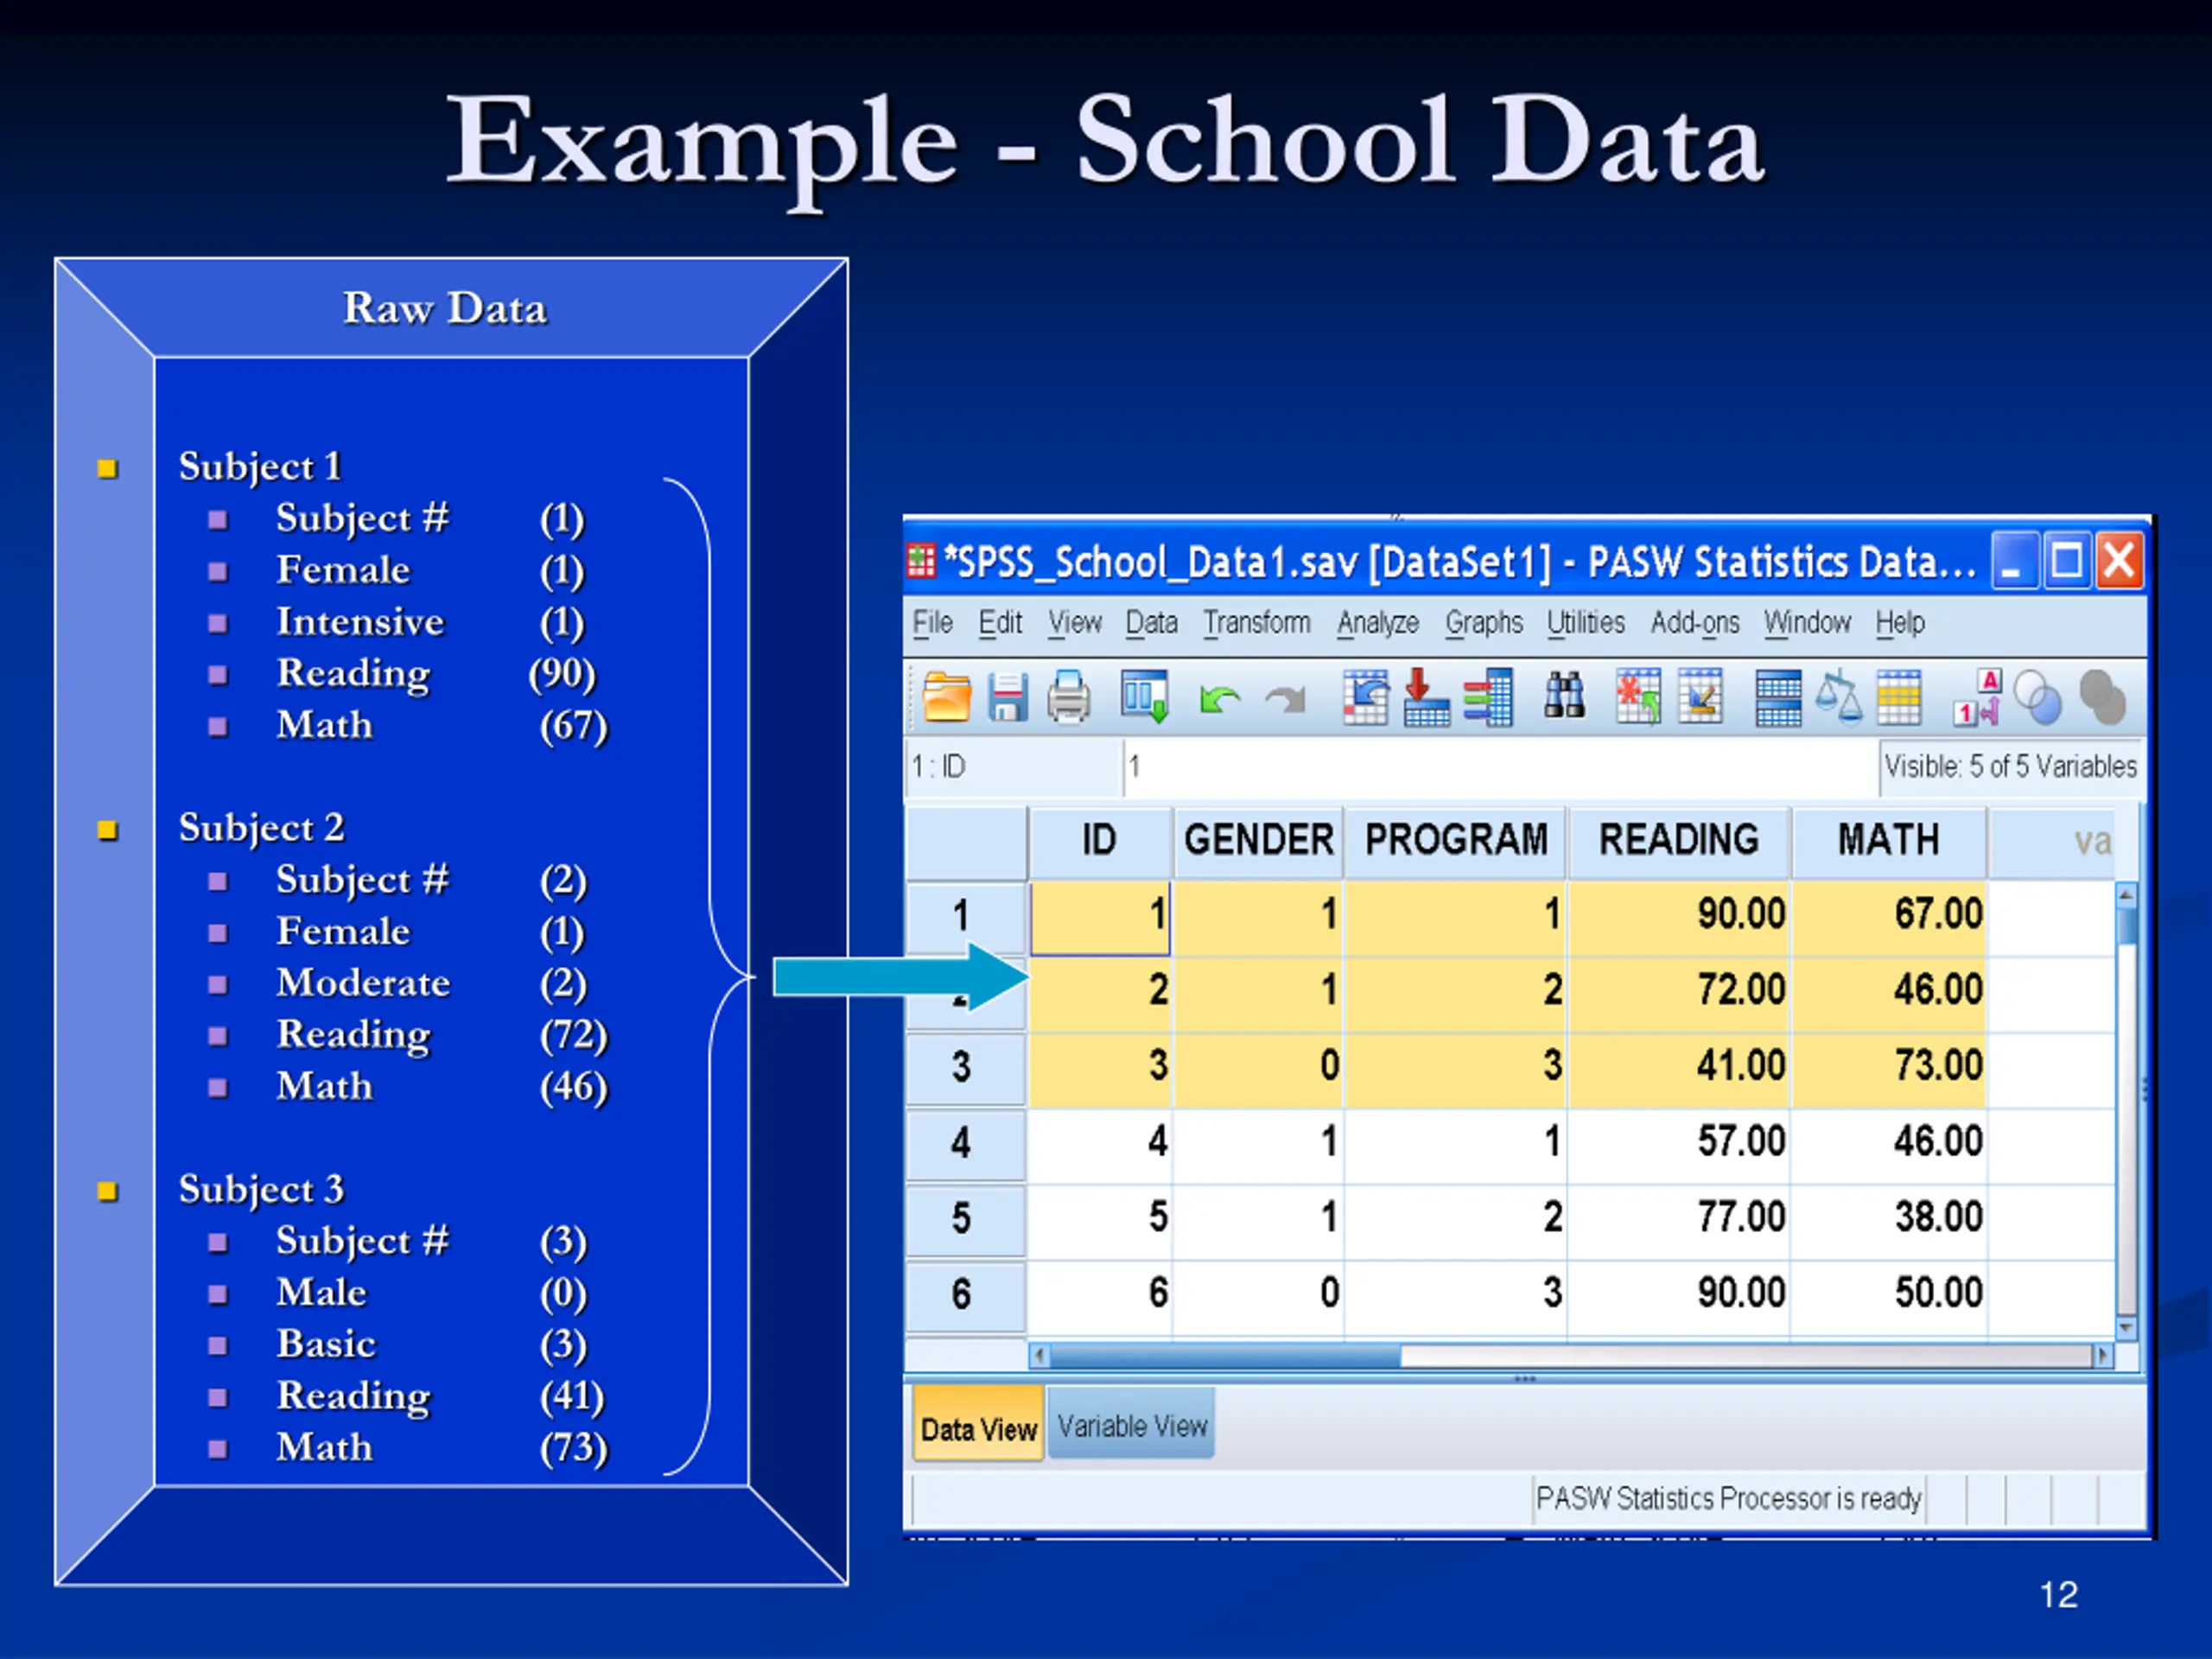Open the Graphs menu
The image size is (2212, 1659).
(1484, 623)
